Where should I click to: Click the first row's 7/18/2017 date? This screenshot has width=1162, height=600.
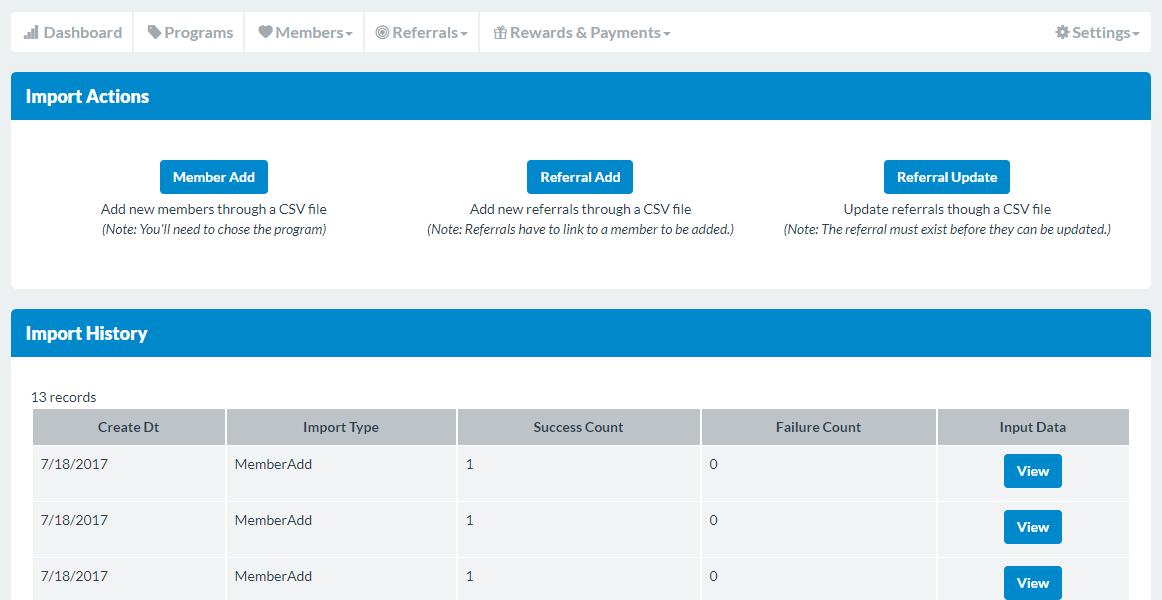[74, 464]
